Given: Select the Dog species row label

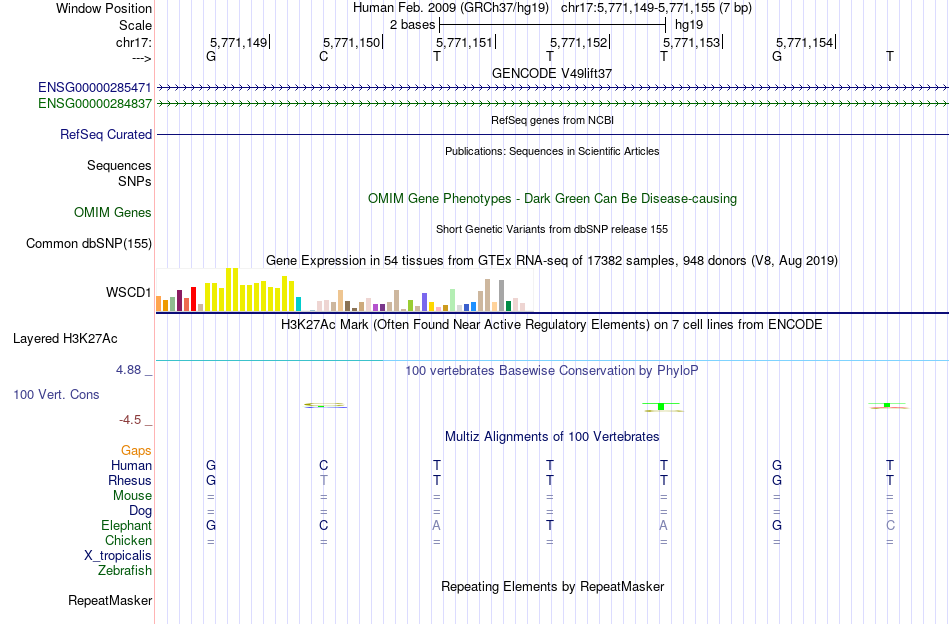Looking at the screenshot, I should [141, 511].
